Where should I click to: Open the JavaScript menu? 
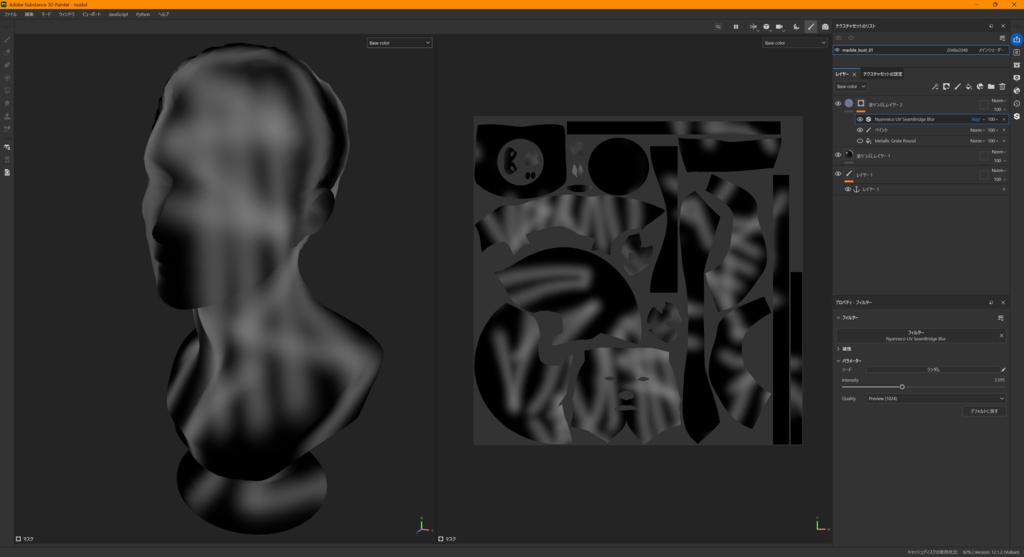[118, 14]
